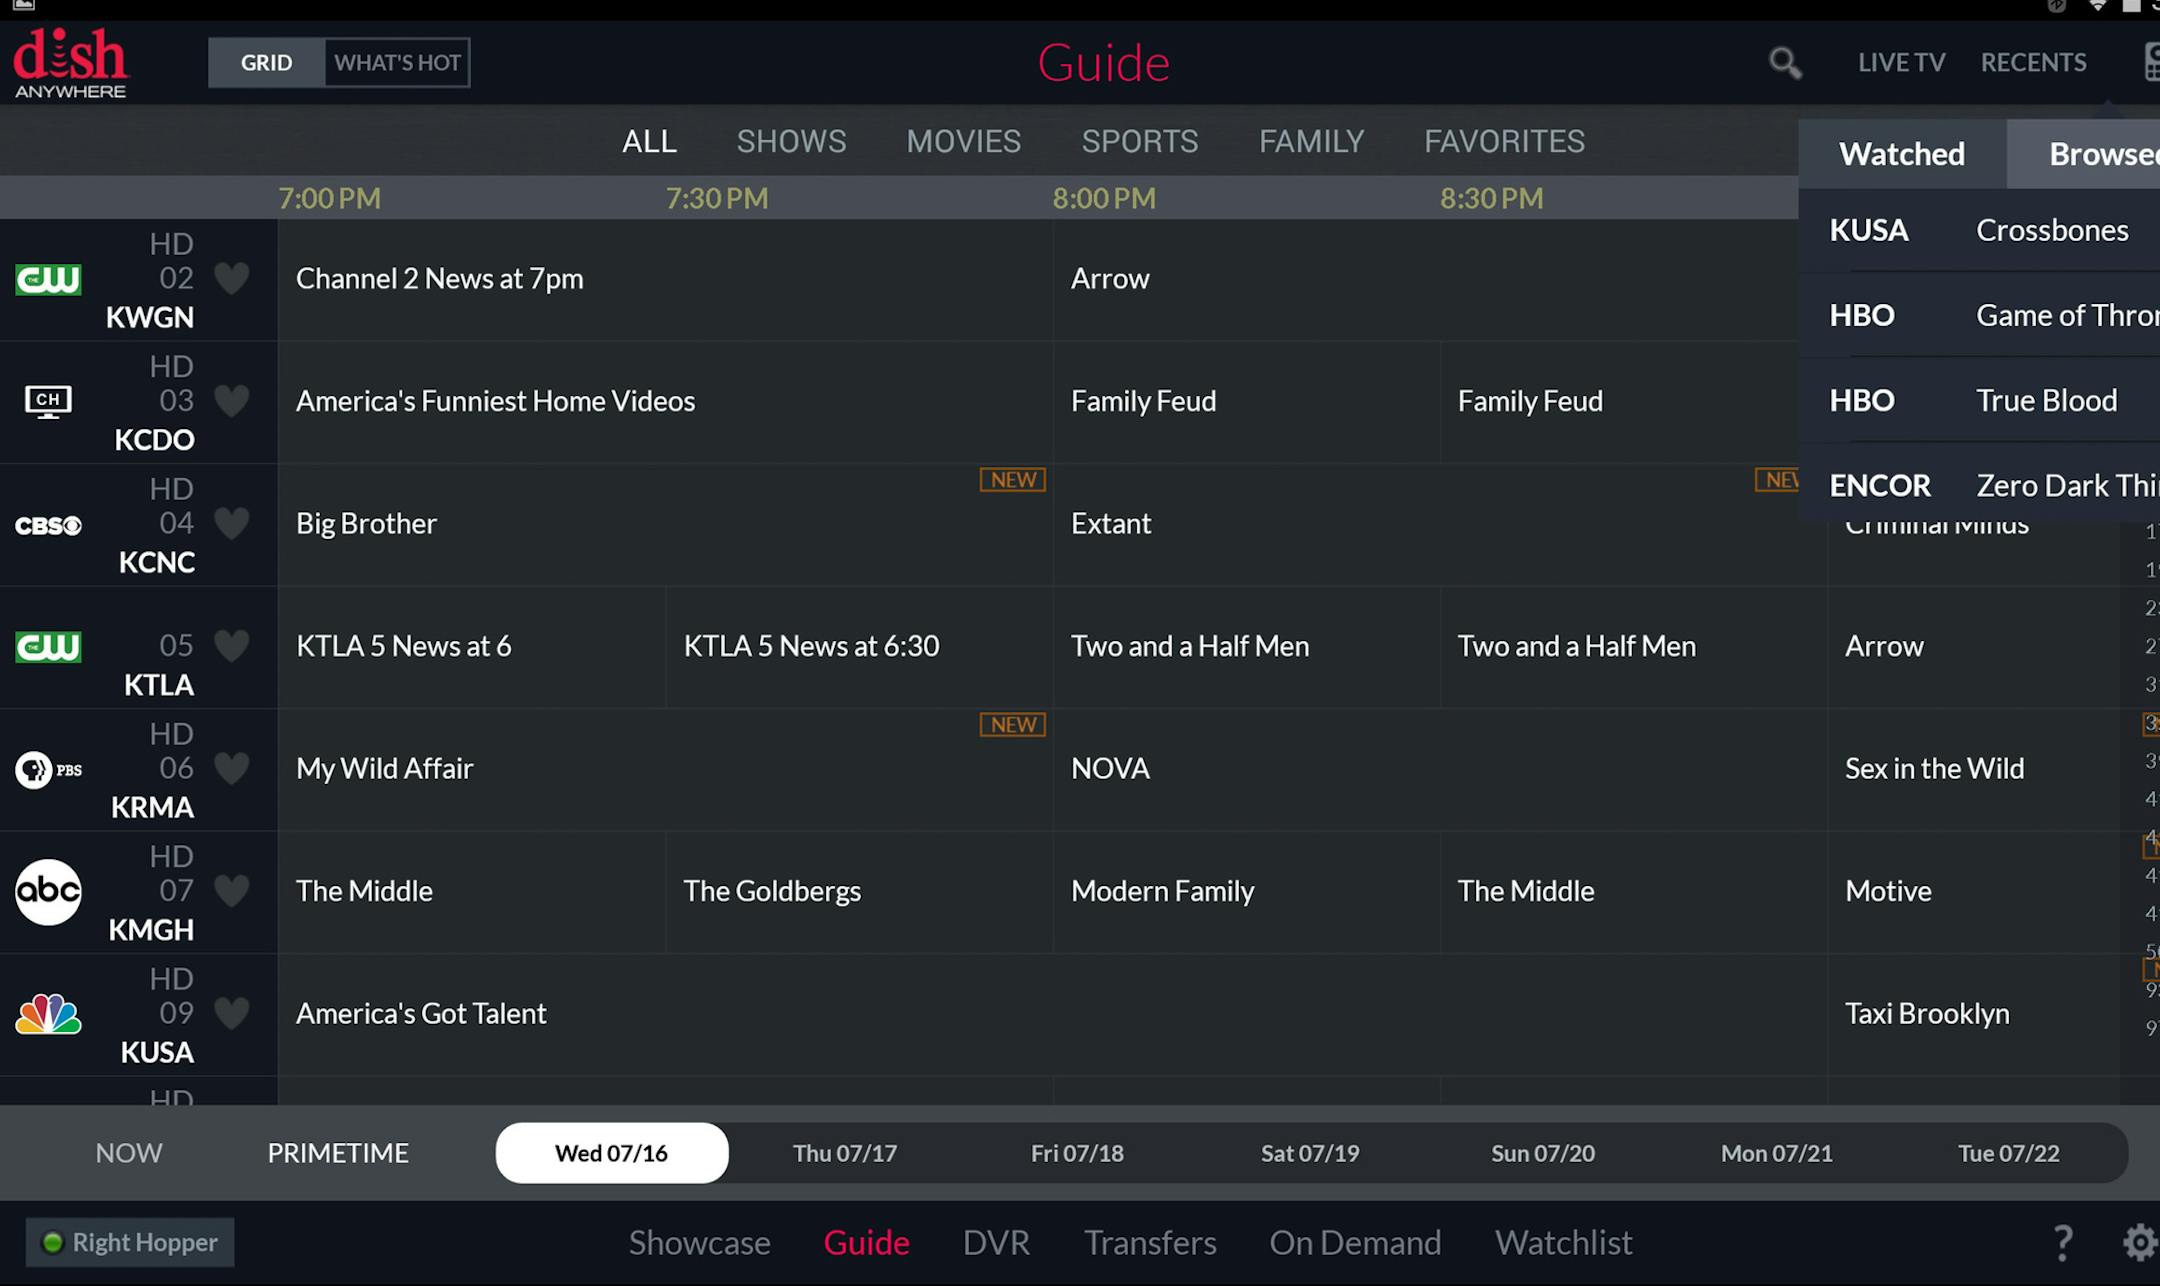The height and width of the screenshot is (1286, 2160).
Task: Select the MOVIES filter tab
Action: pyautogui.click(x=964, y=141)
